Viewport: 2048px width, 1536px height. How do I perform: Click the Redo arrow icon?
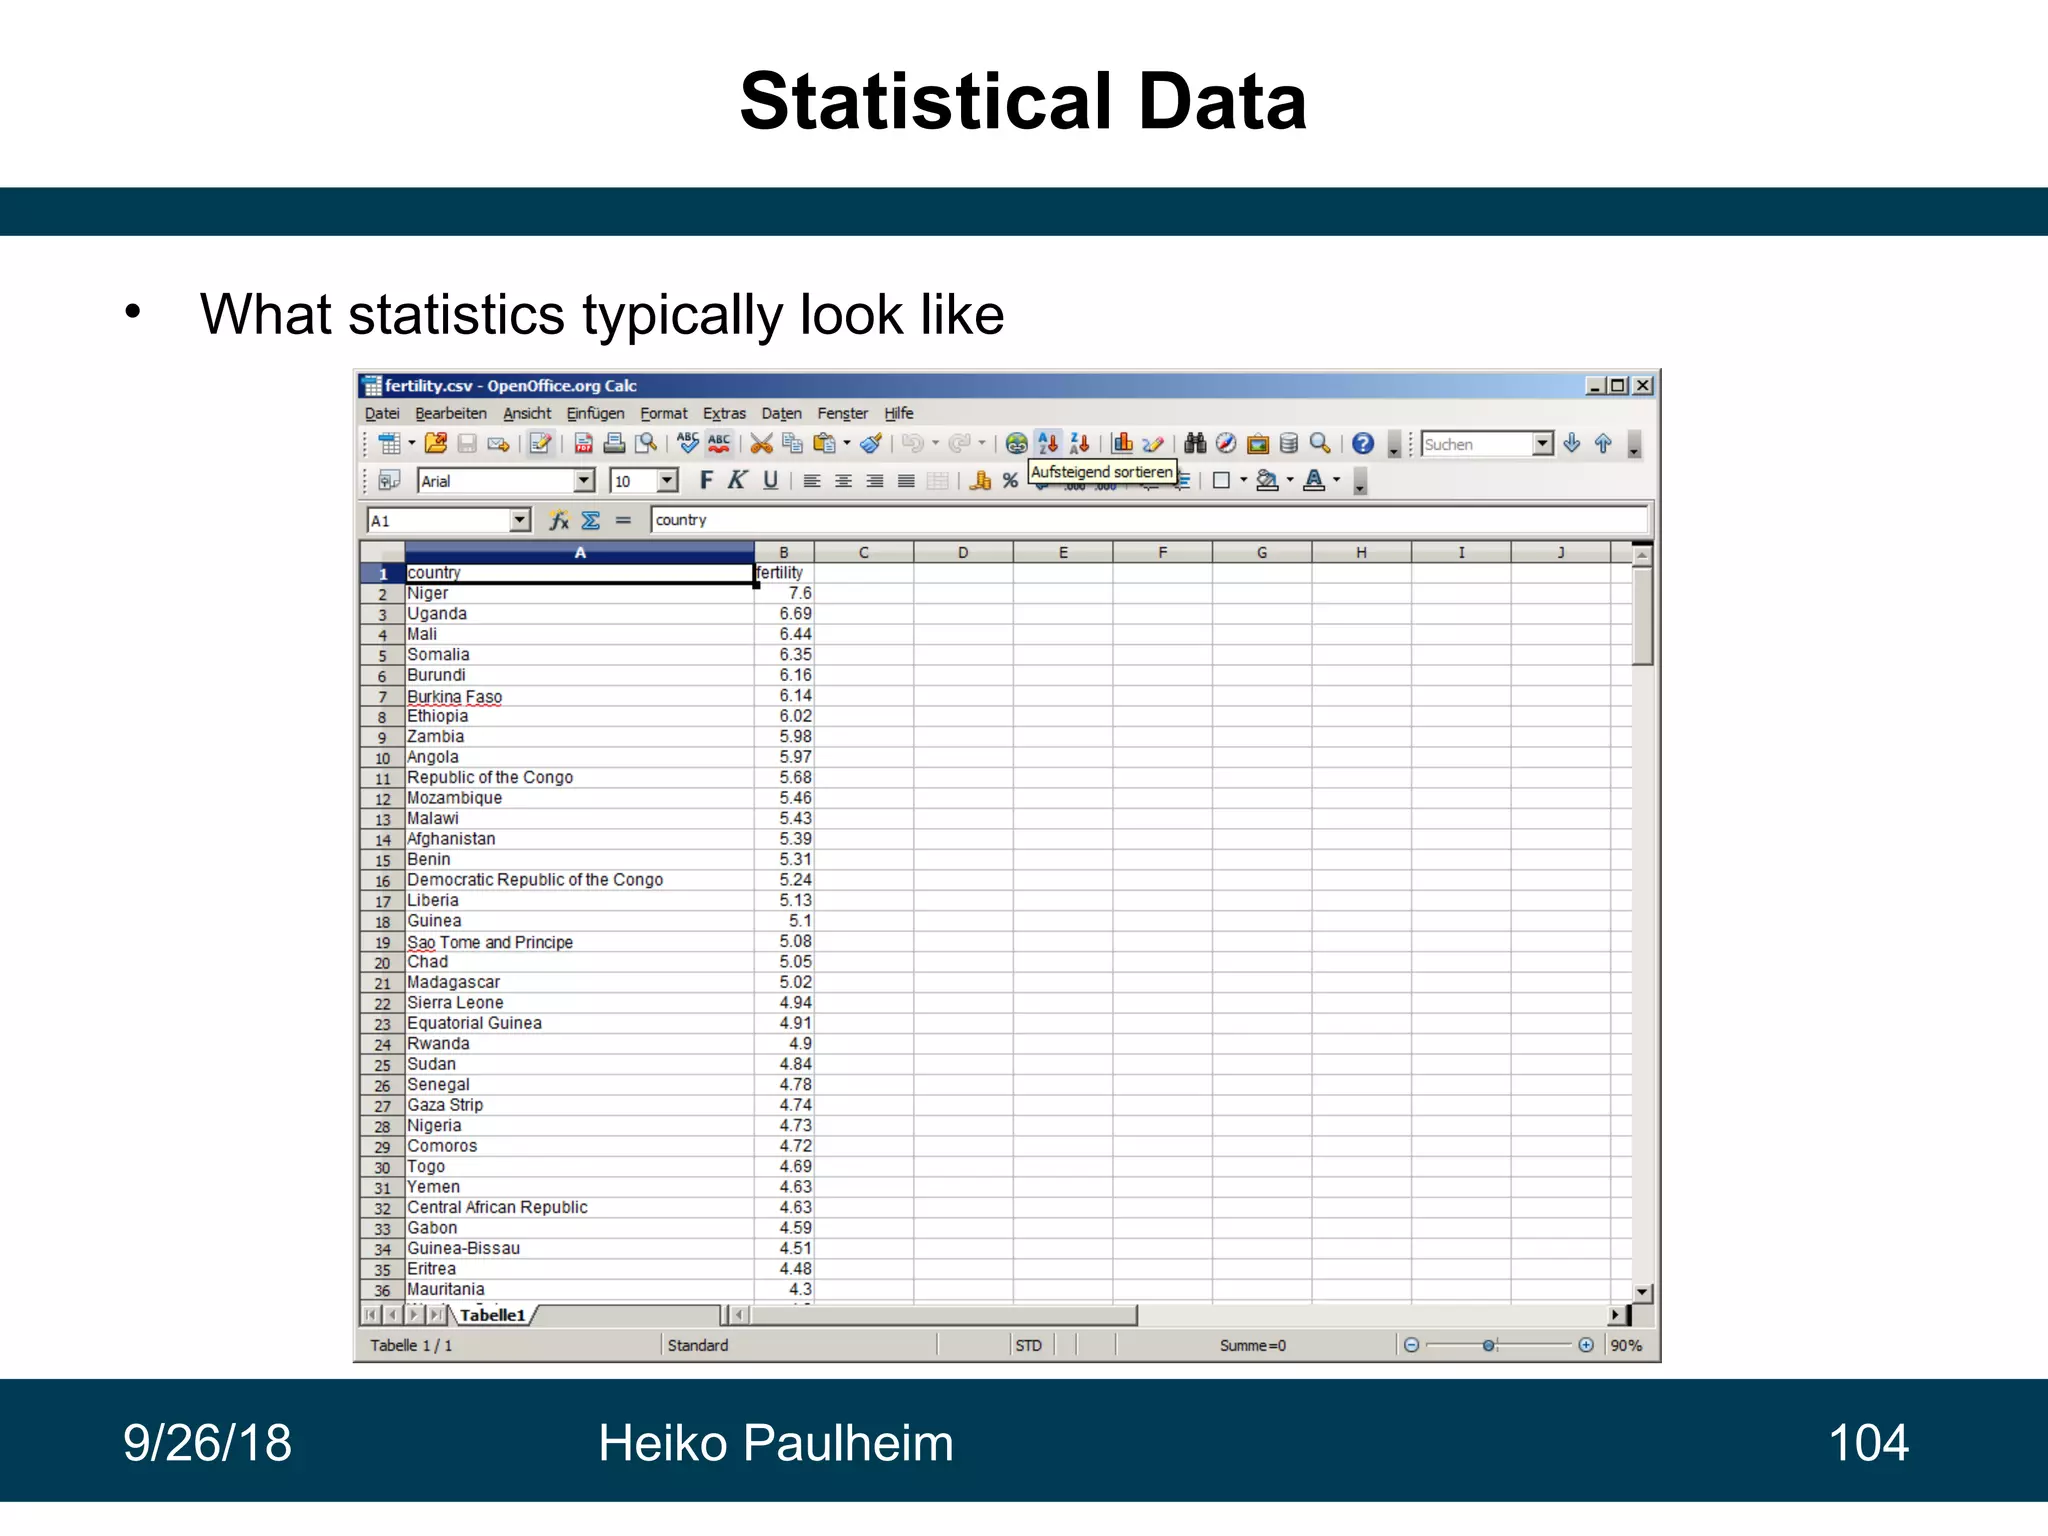(x=960, y=444)
